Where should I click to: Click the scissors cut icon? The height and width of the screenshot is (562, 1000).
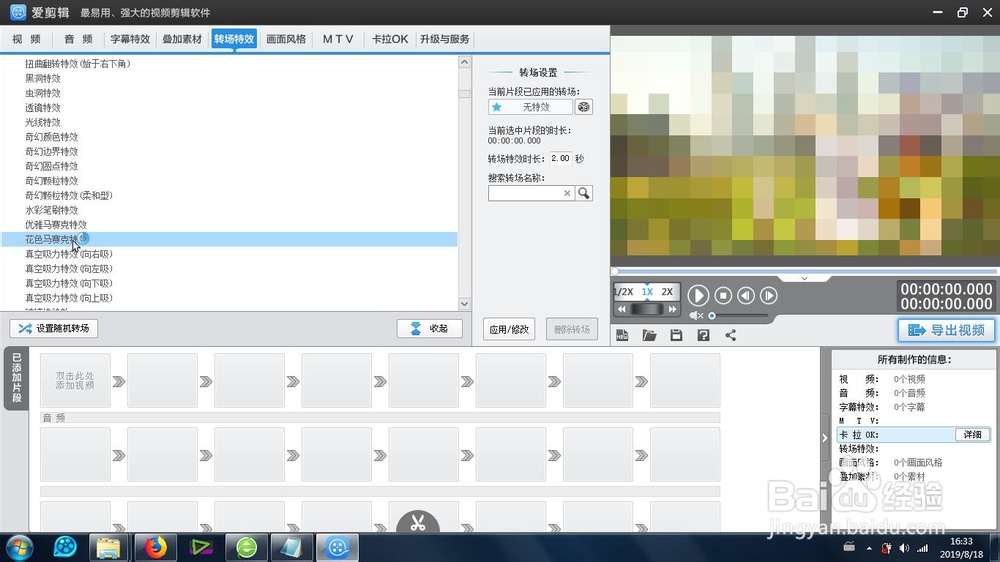418,522
